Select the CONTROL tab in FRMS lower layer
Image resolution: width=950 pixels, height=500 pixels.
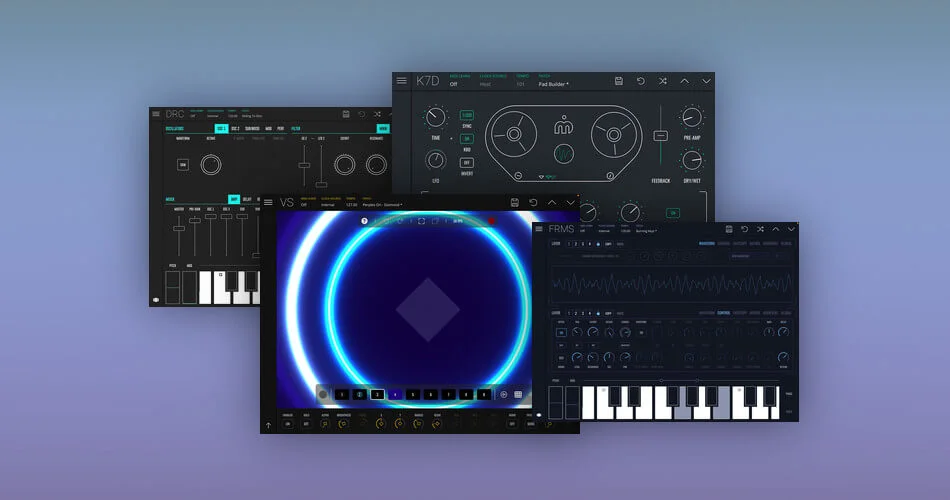point(723,313)
